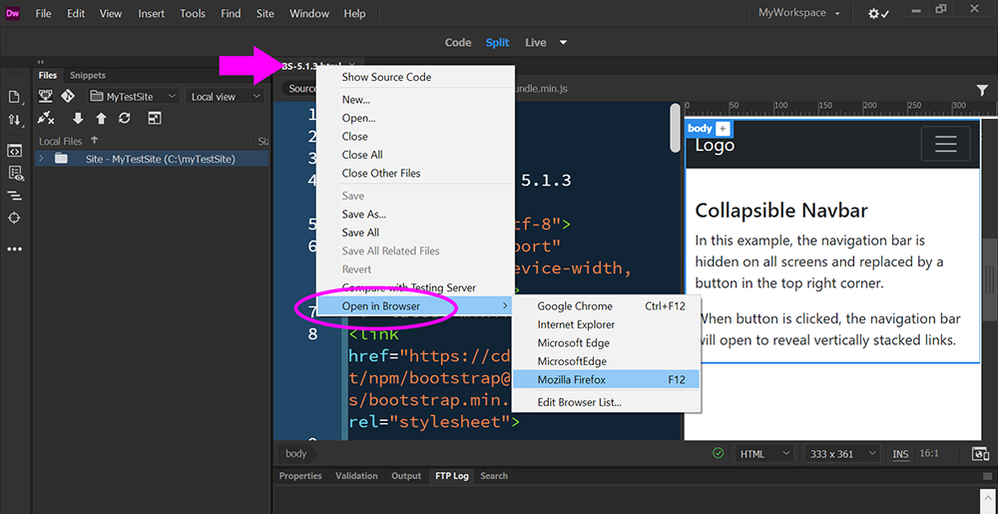This screenshot has height=514, width=998.
Task: Click the Live View Options code icon
Action: click(14, 150)
